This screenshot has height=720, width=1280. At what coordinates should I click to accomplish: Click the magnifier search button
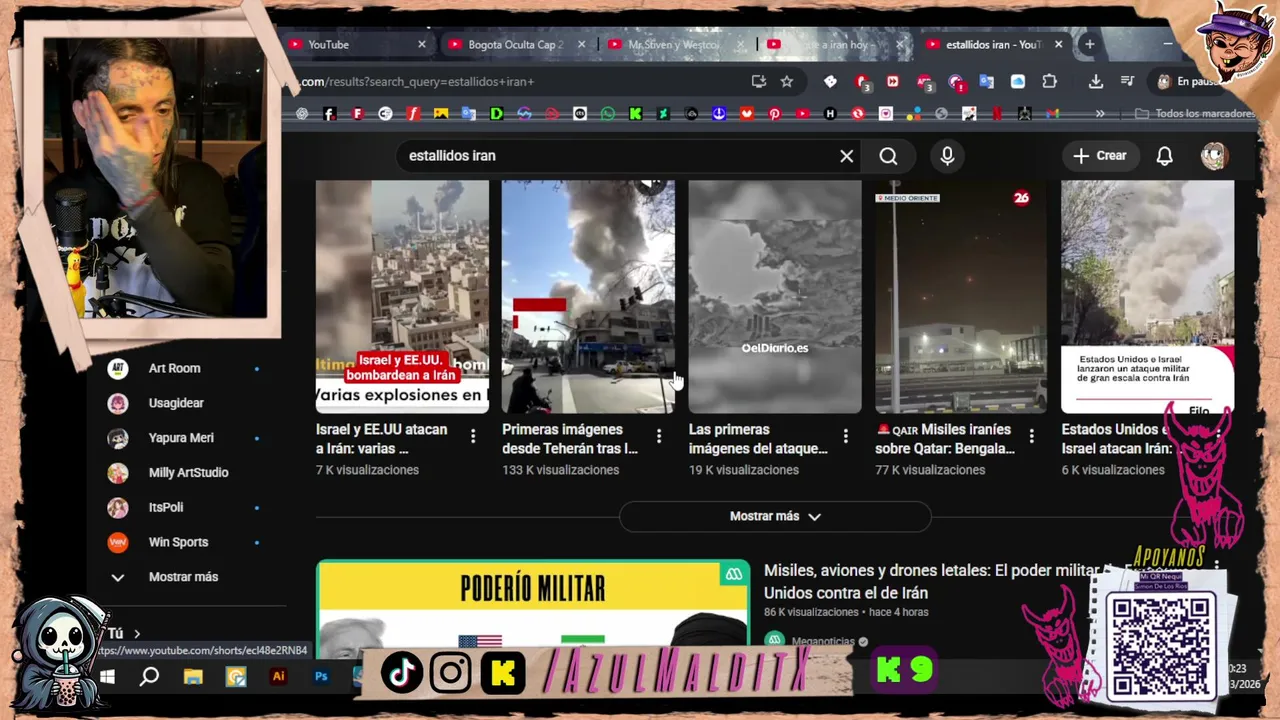tap(888, 156)
